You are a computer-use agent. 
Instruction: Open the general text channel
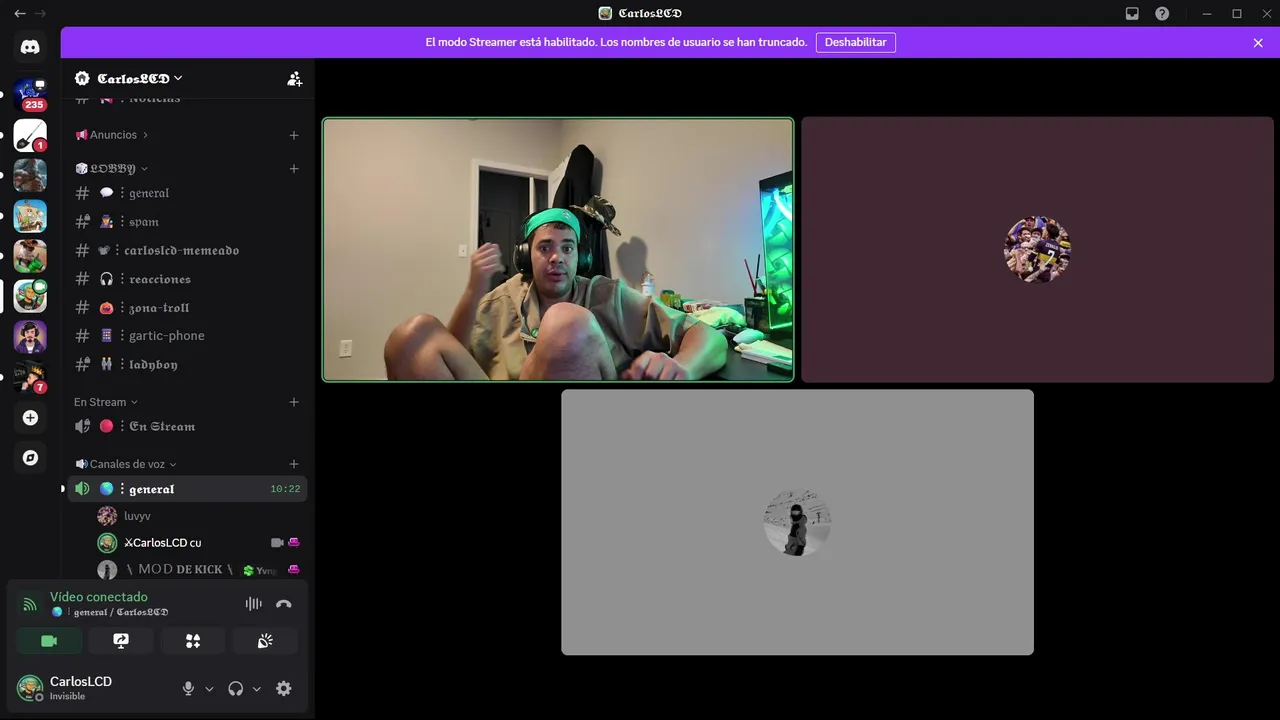185,193
